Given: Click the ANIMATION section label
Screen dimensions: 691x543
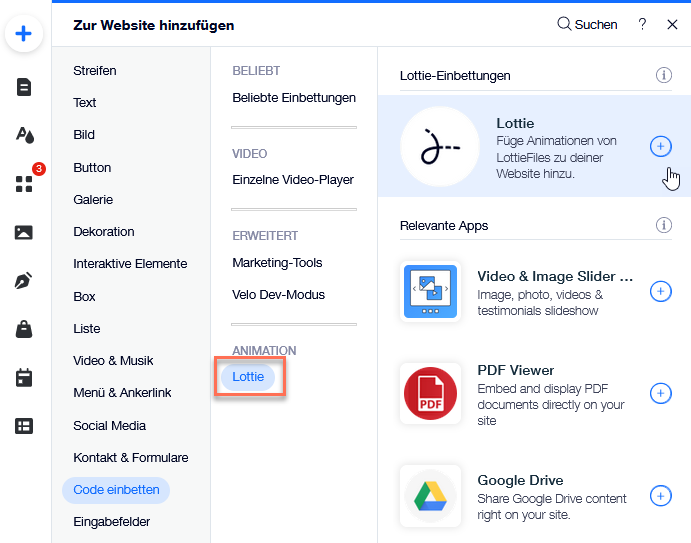Looking at the screenshot, I should [264, 350].
